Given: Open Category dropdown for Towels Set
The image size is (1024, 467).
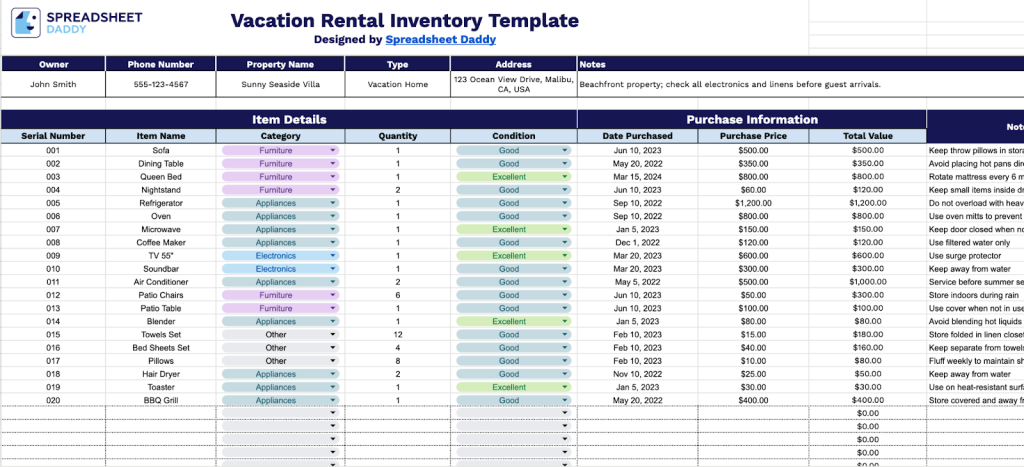Looking at the screenshot, I should pyautogui.click(x=332, y=335).
